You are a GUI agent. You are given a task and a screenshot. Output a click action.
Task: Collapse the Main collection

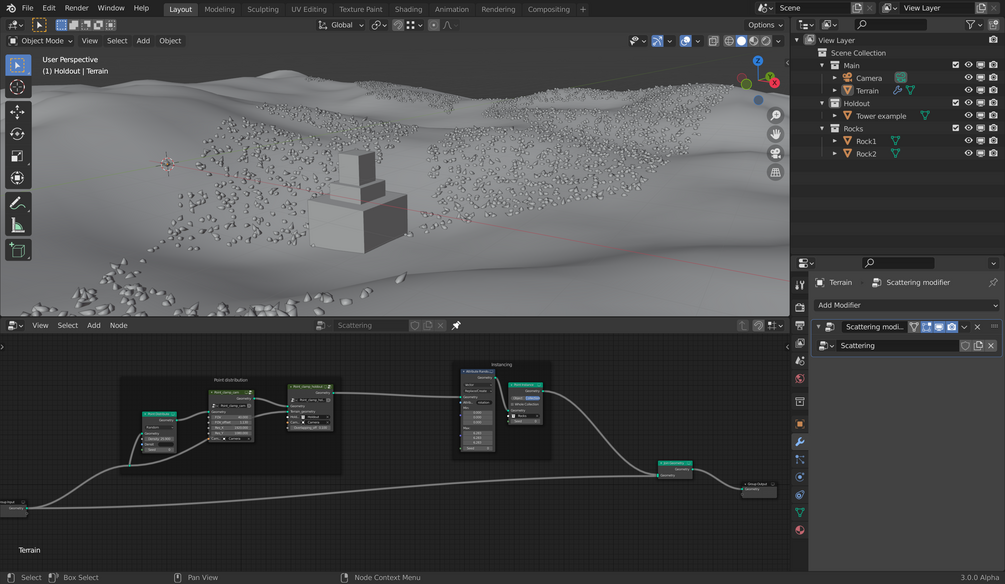pyautogui.click(x=822, y=65)
